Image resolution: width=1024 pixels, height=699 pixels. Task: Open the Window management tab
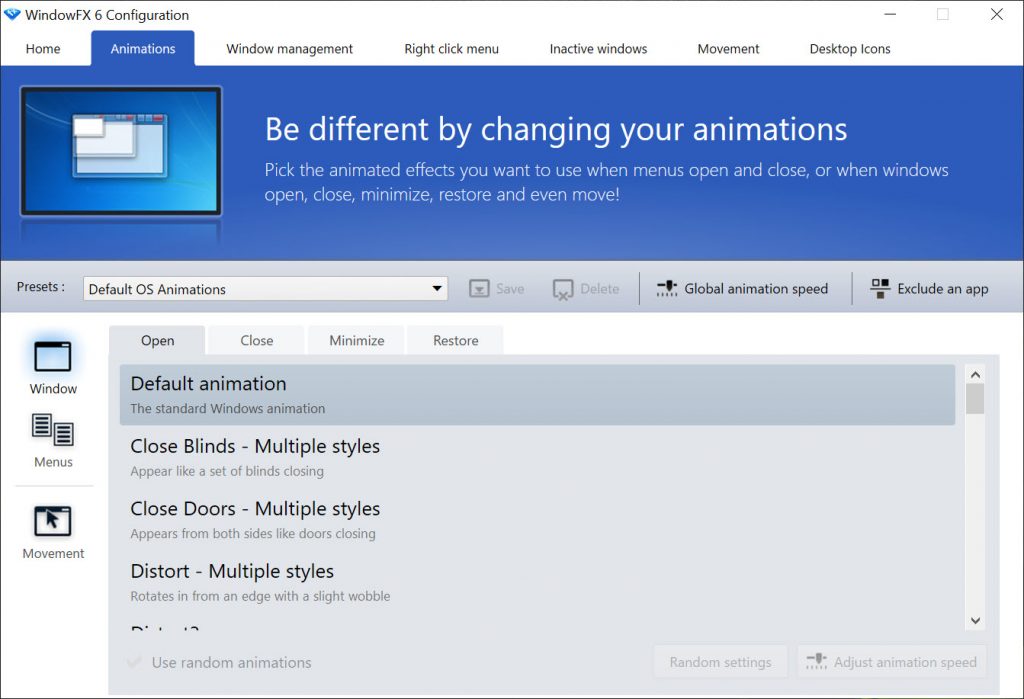click(289, 49)
